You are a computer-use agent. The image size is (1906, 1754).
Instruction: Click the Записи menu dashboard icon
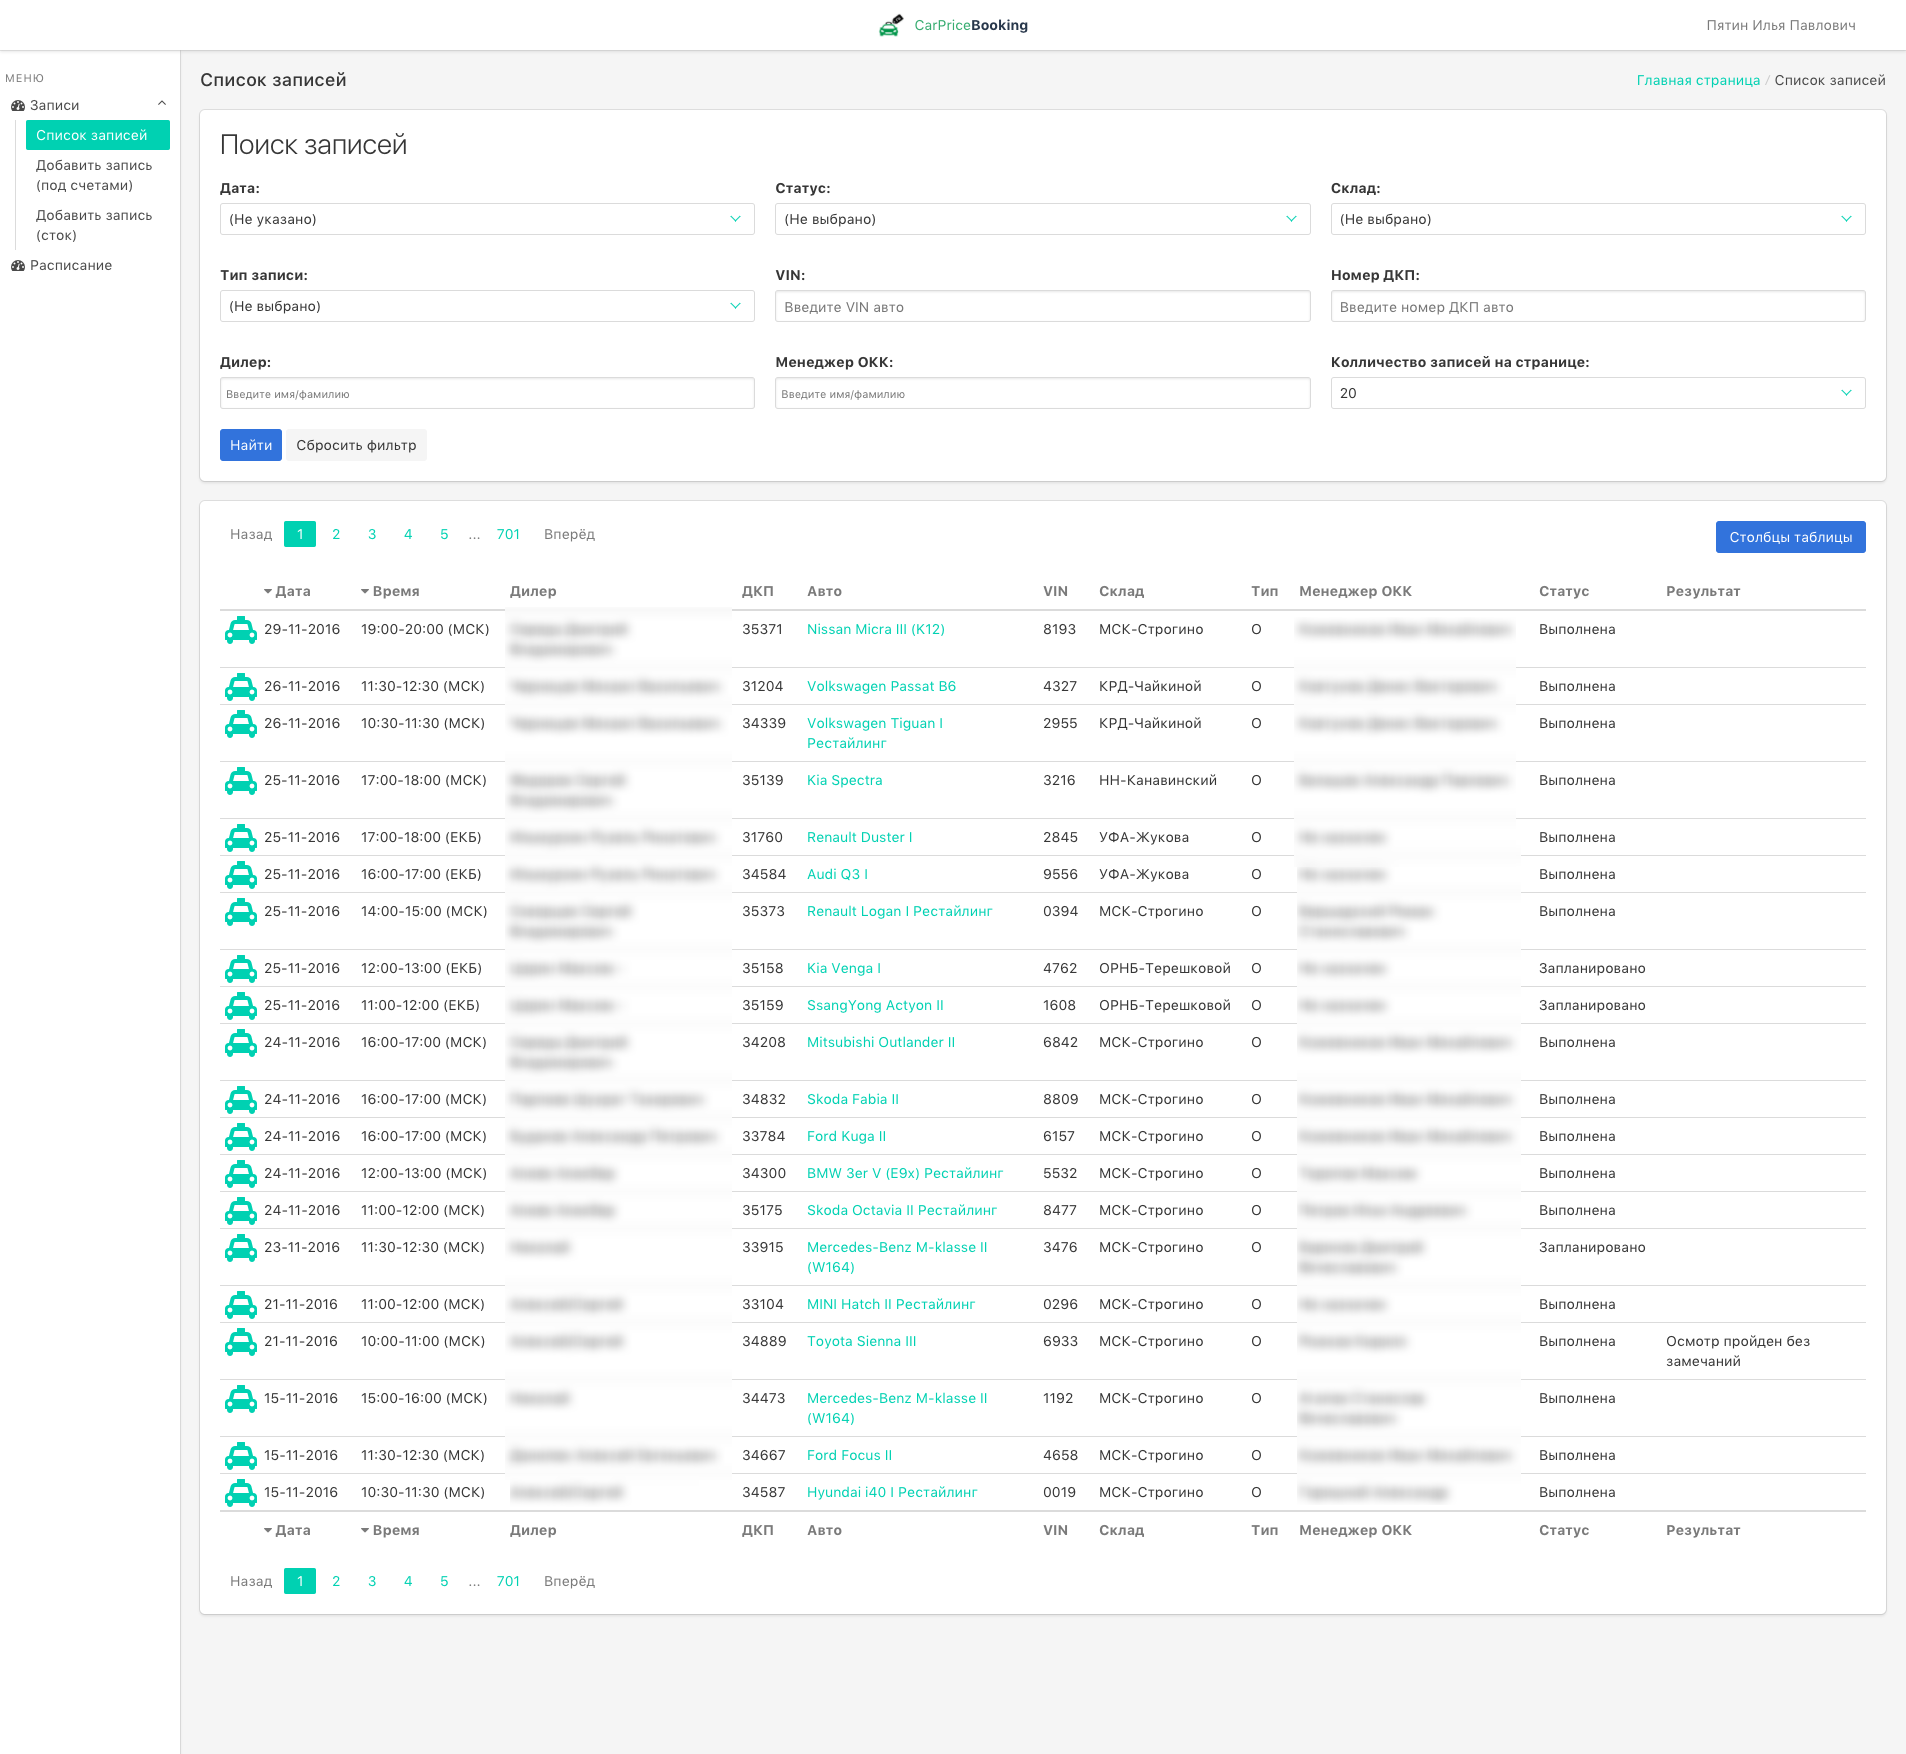pyautogui.click(x=18, y=106)
